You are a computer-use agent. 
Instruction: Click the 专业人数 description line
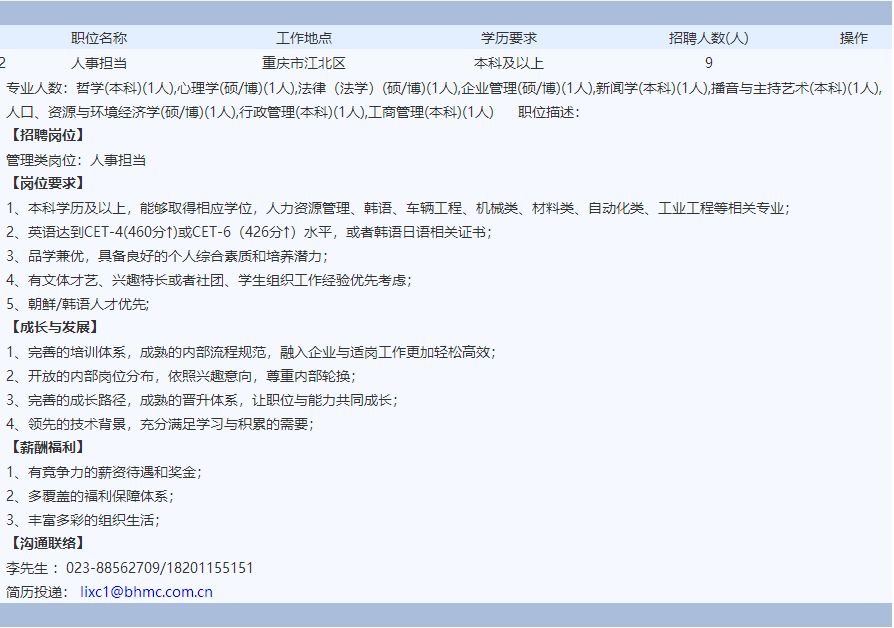pyautogui.click(x=35, y=88)
